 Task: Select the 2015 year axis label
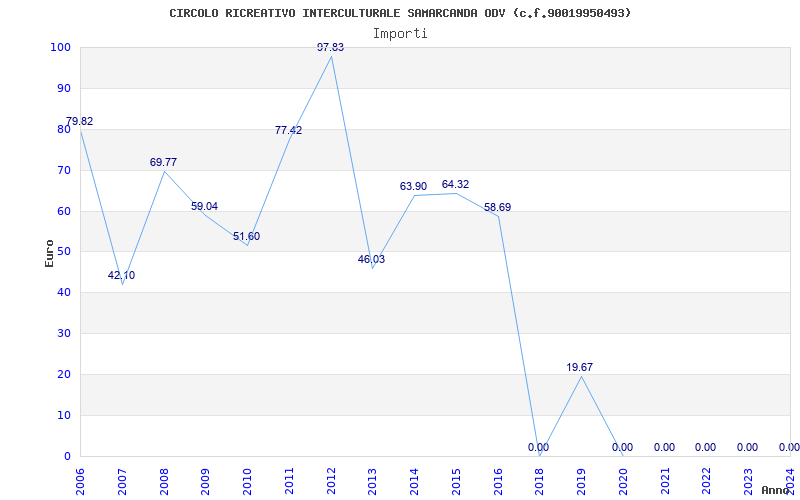click(x=457, y=481)
